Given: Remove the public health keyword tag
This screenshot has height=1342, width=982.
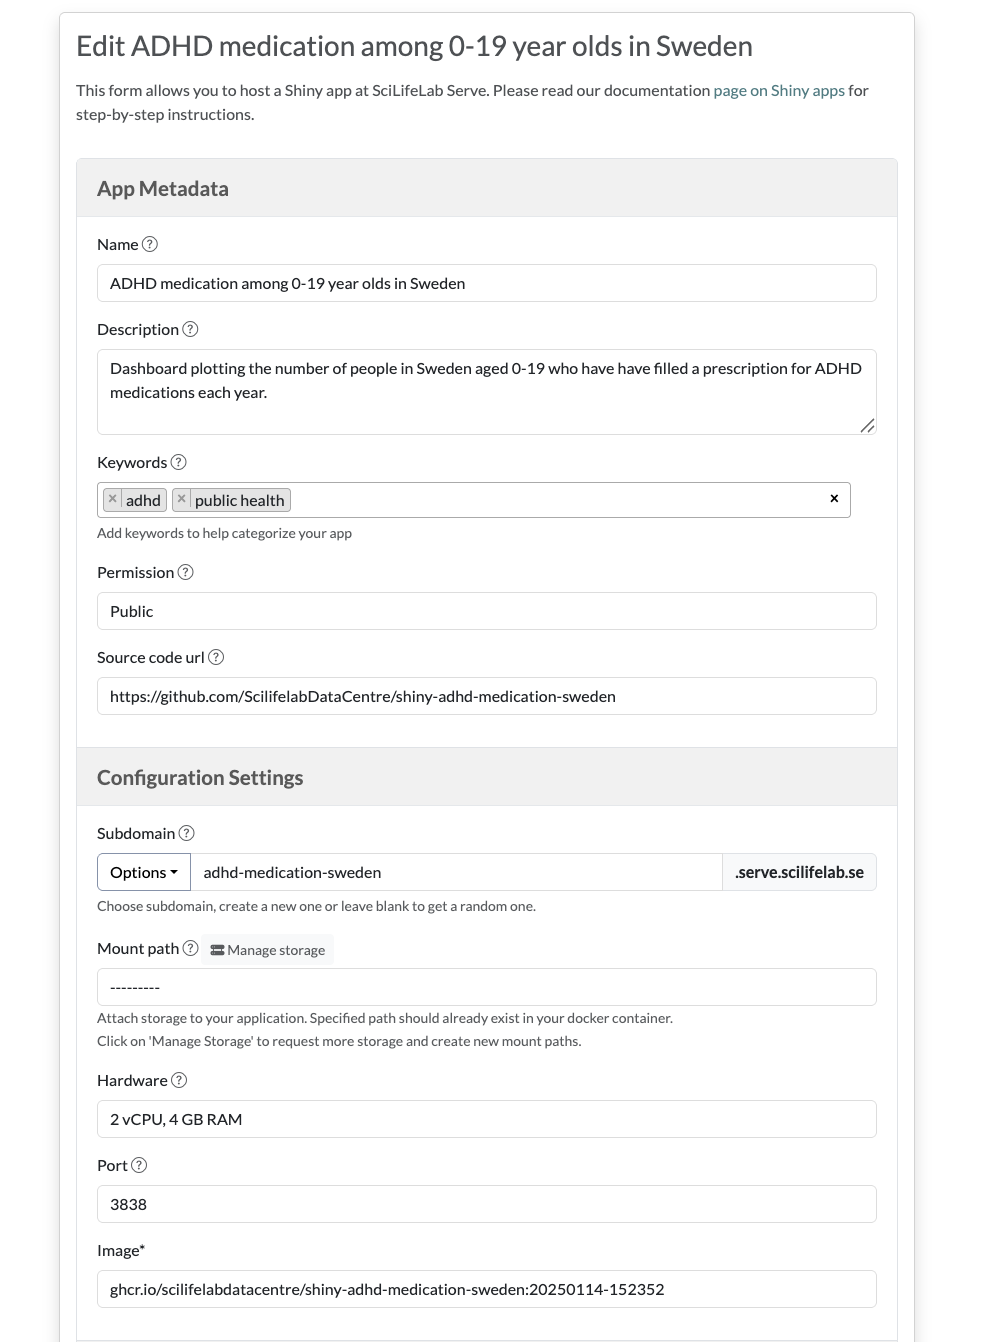Looking at the screenshot, I should tap(181, 499).
